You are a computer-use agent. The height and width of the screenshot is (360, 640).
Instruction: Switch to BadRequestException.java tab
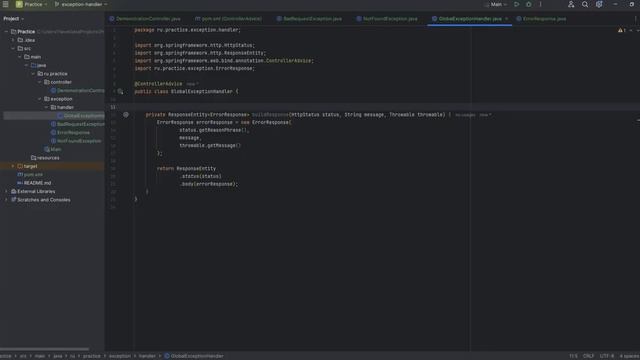309,19
